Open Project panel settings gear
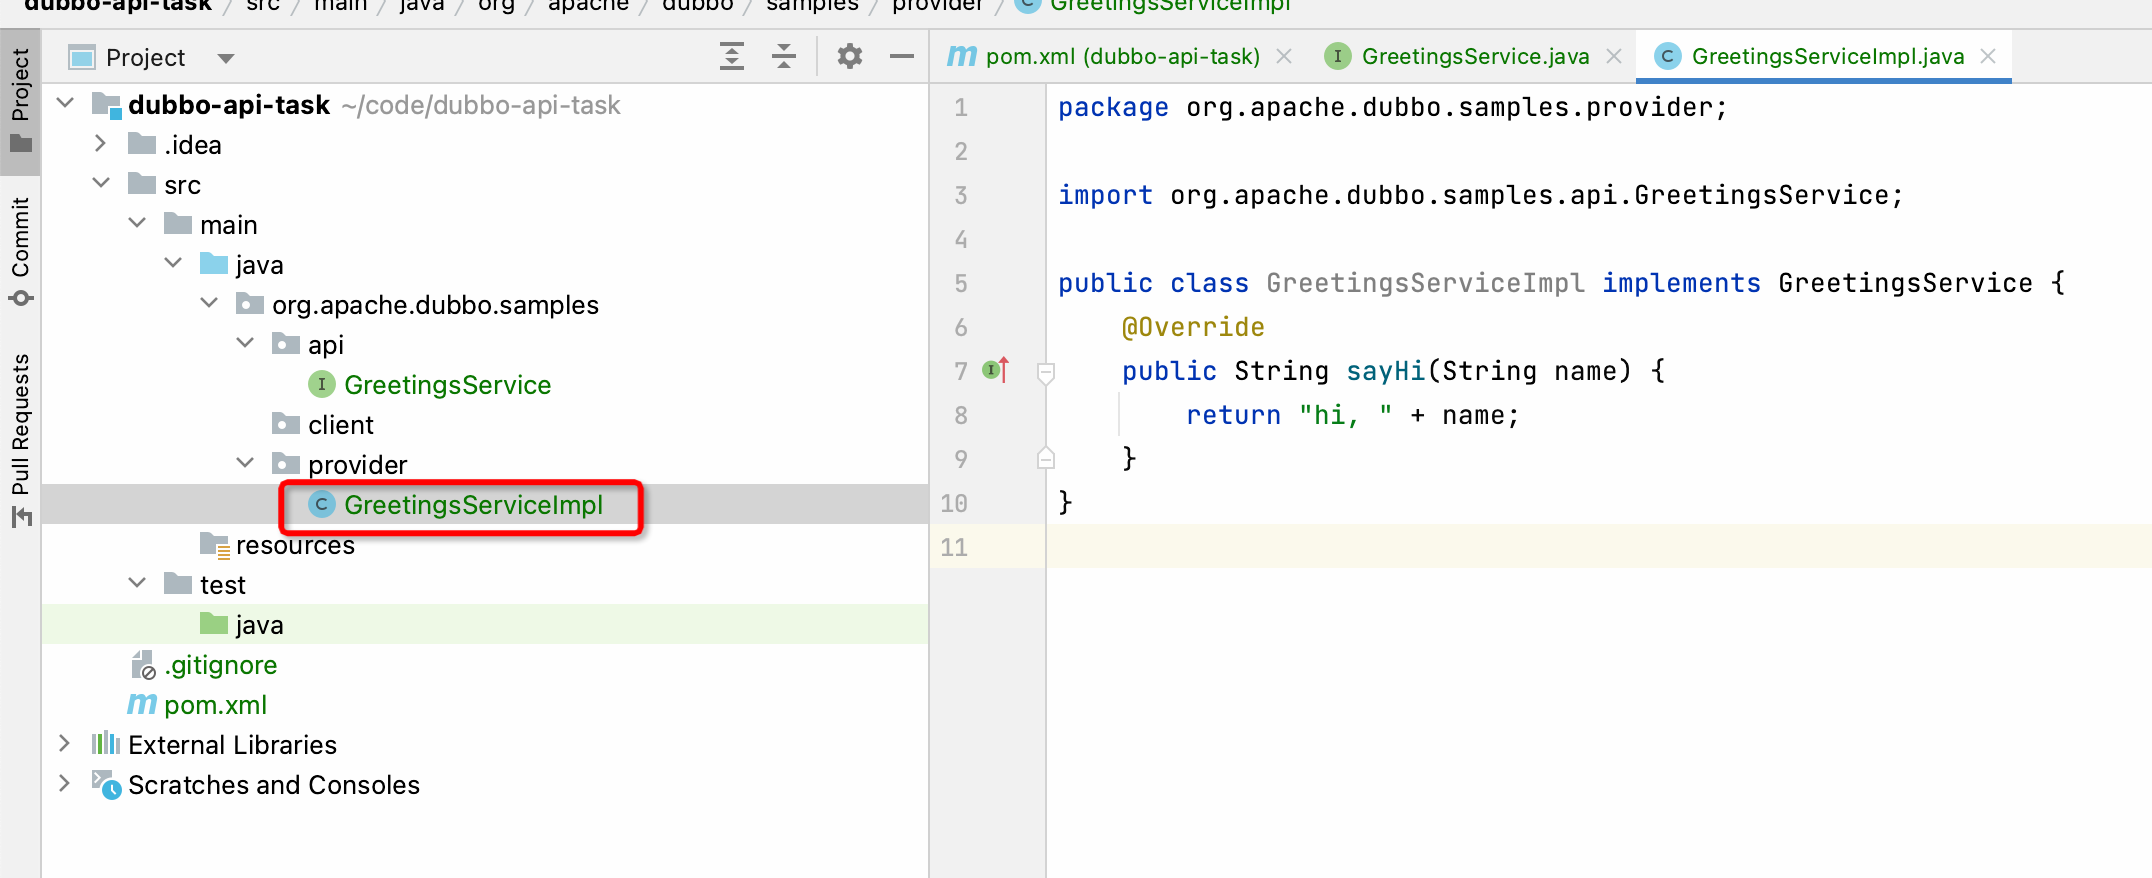 point(849,57)
